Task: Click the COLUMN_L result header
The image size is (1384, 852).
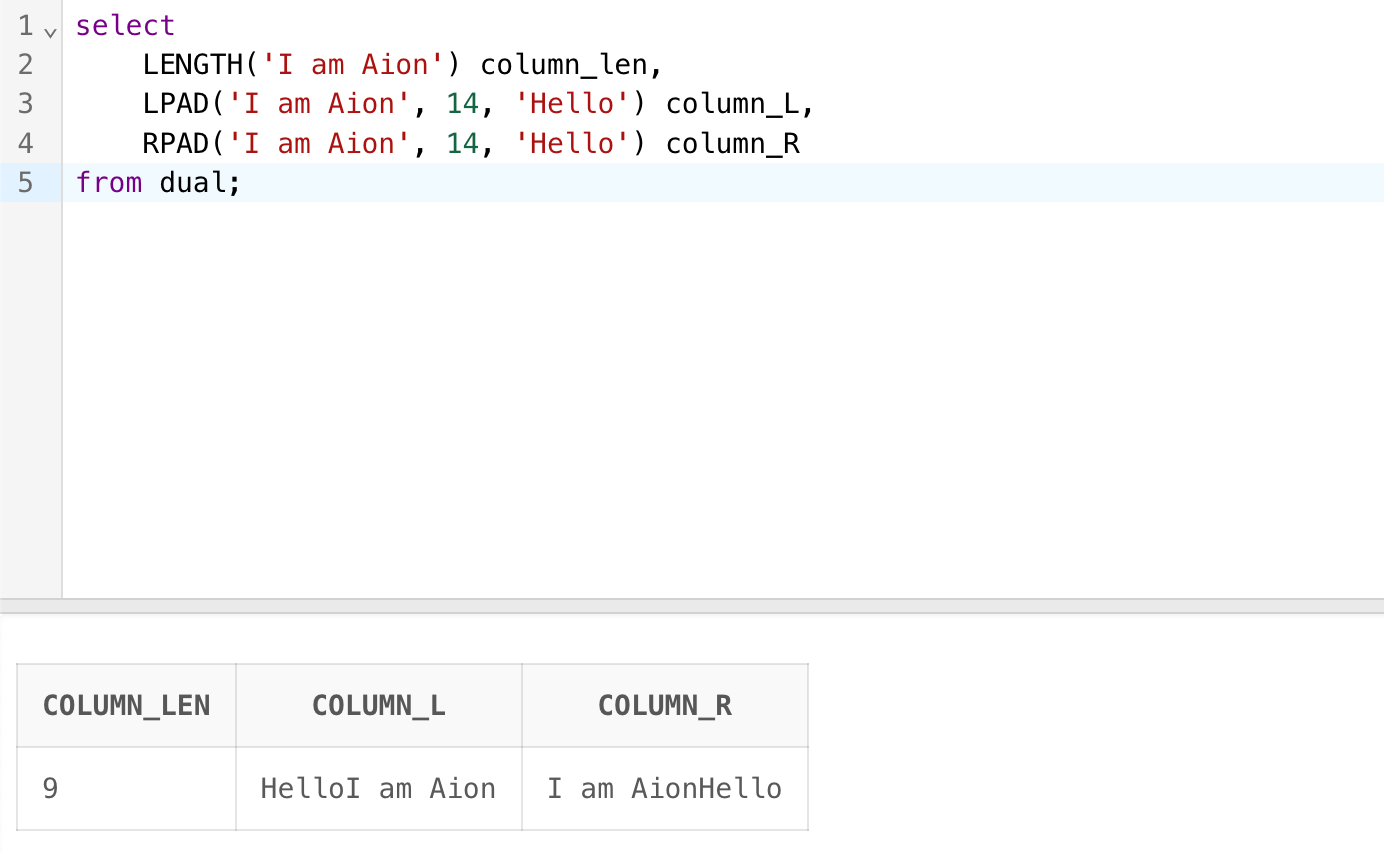Action: (x=378, y=706)
